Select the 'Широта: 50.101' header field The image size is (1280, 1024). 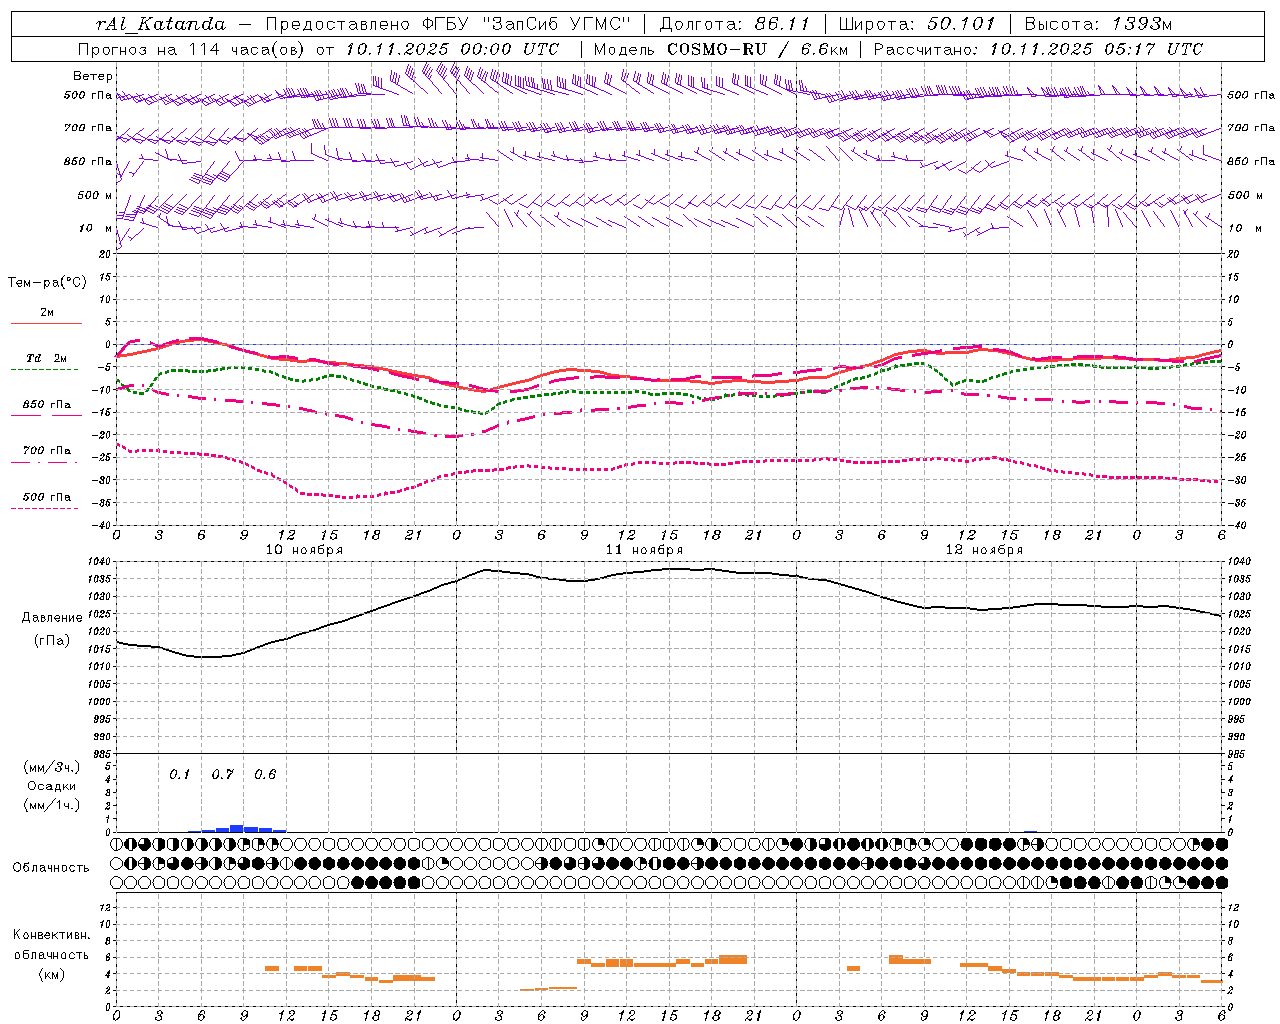(917, 23)
